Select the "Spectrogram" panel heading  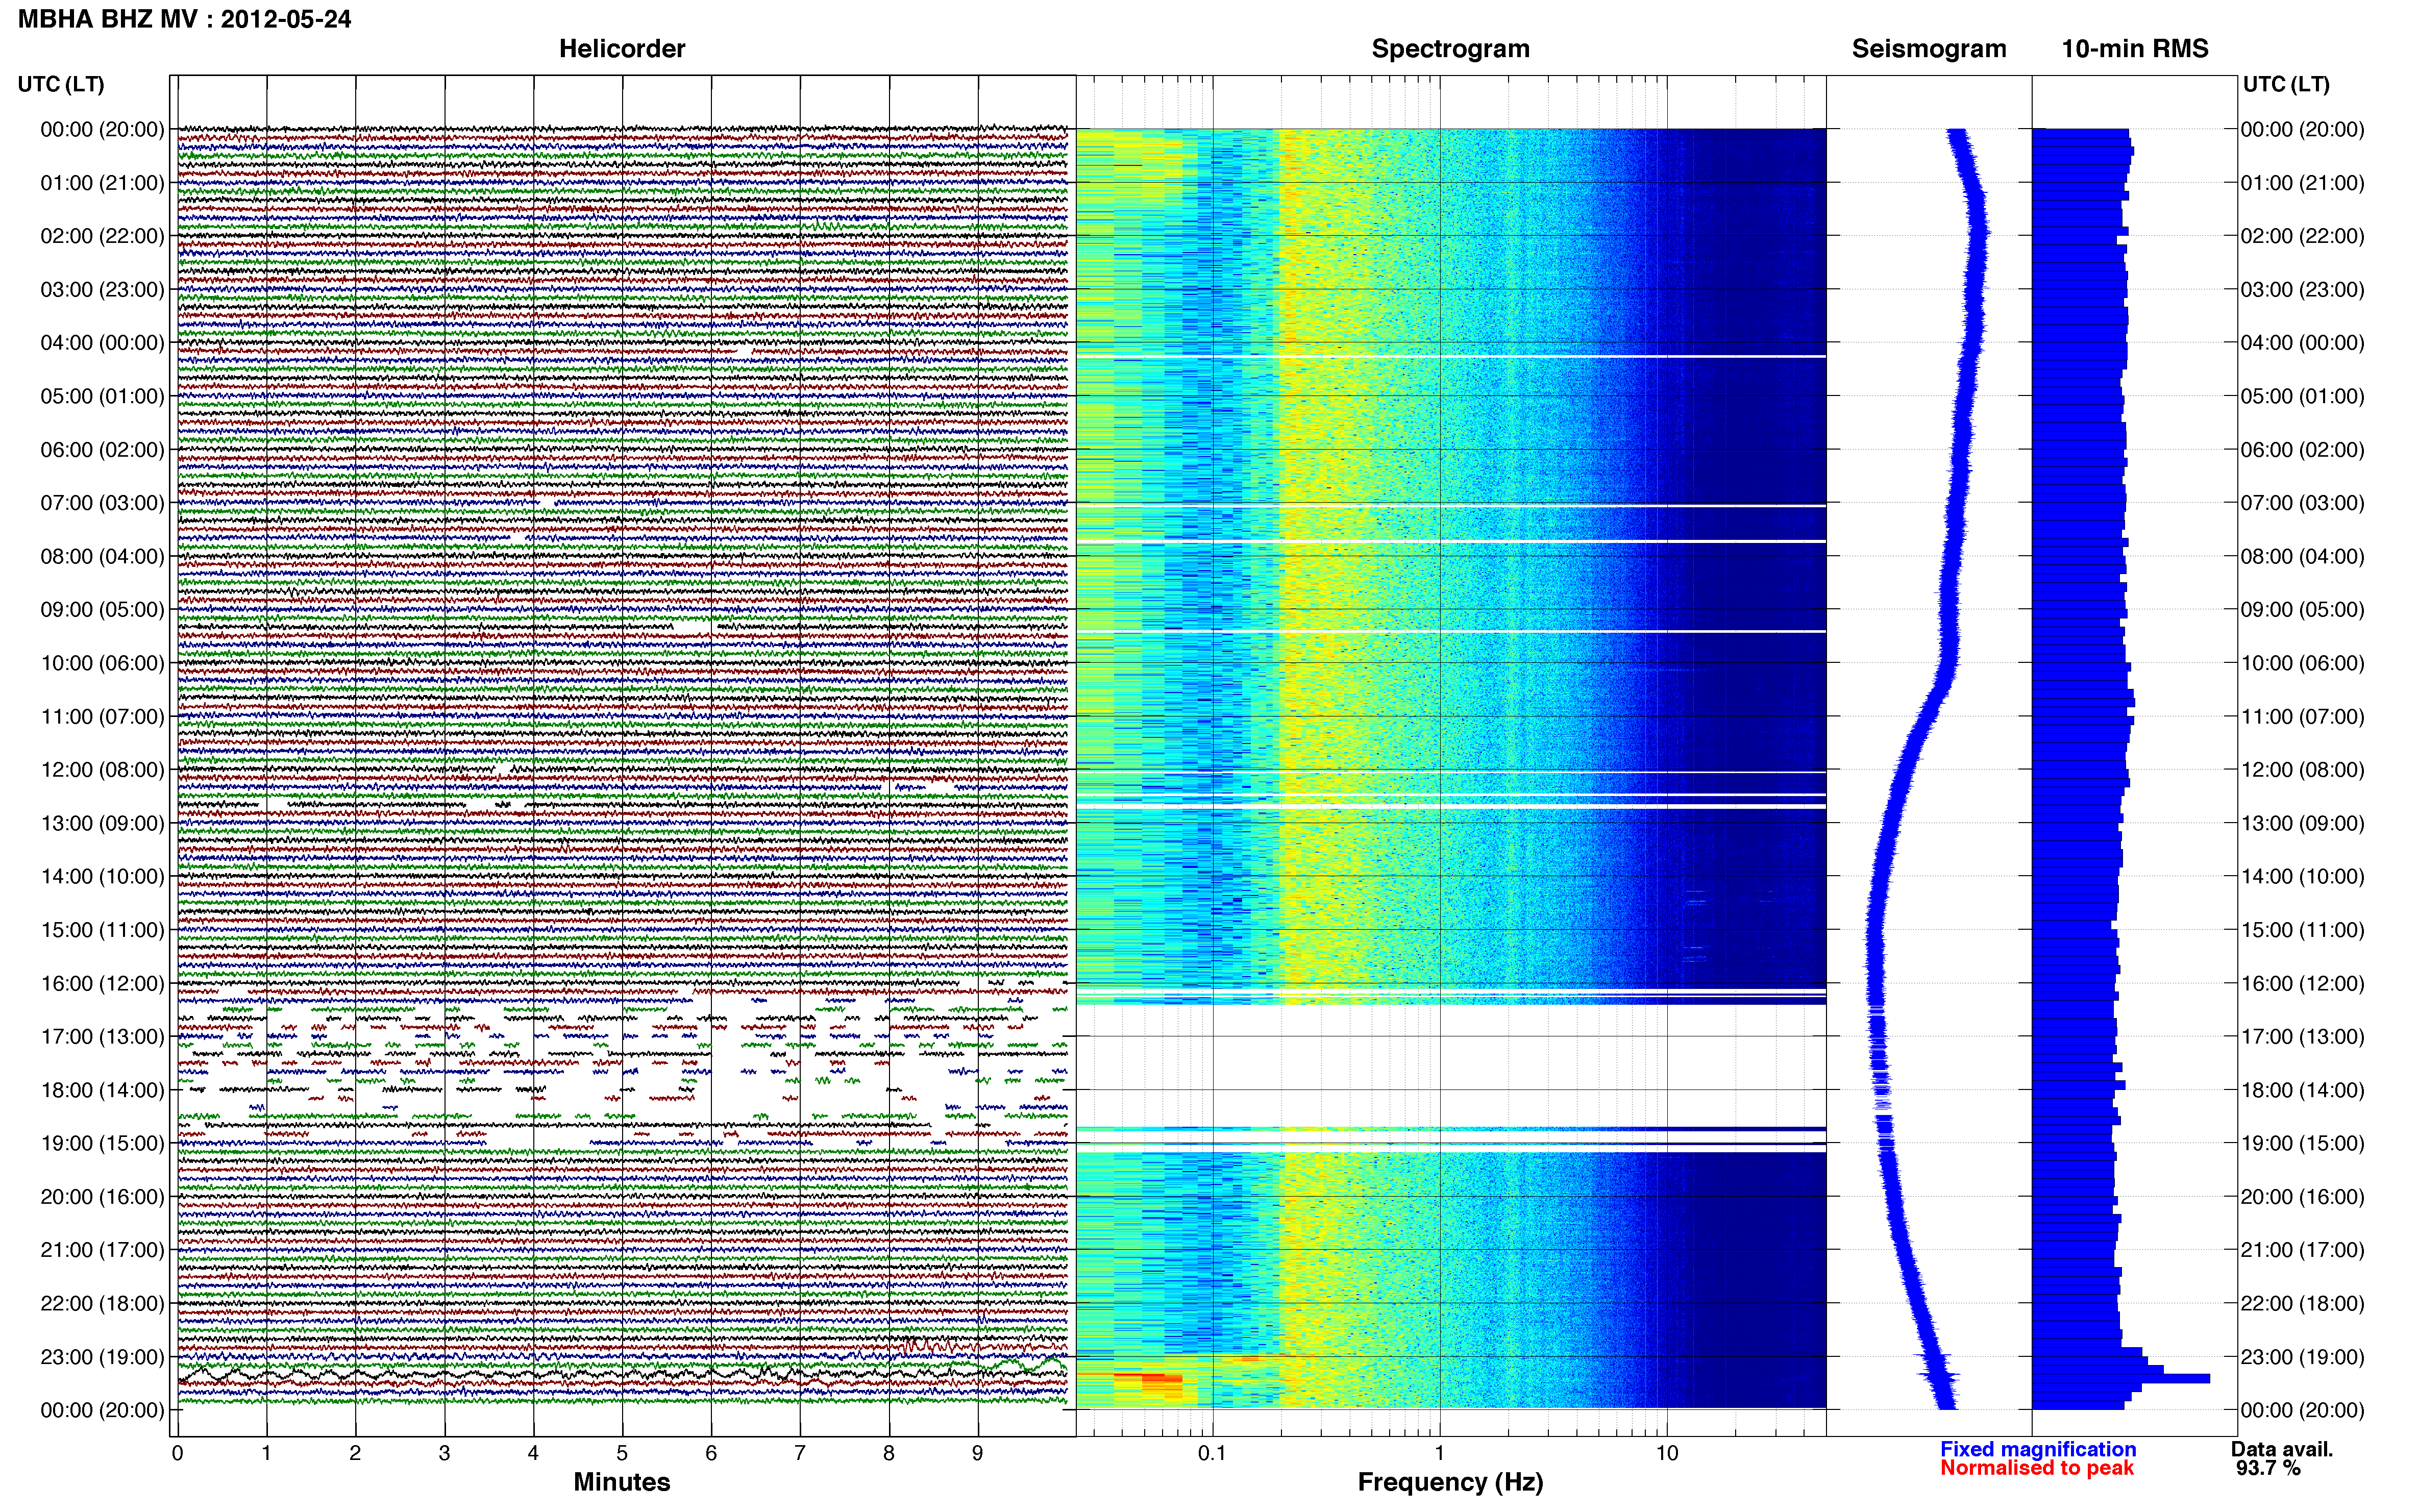[x=1450, y=49]
